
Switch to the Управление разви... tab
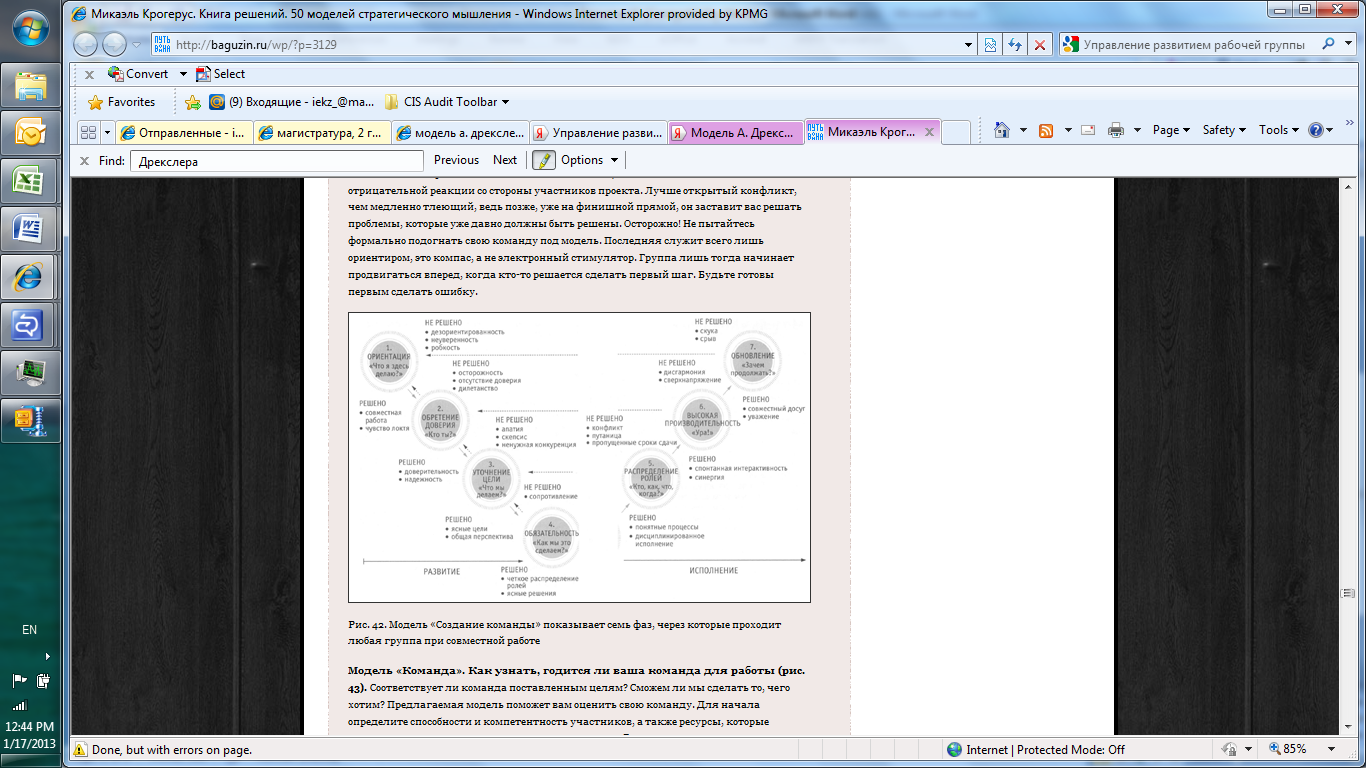pos(597,132)
